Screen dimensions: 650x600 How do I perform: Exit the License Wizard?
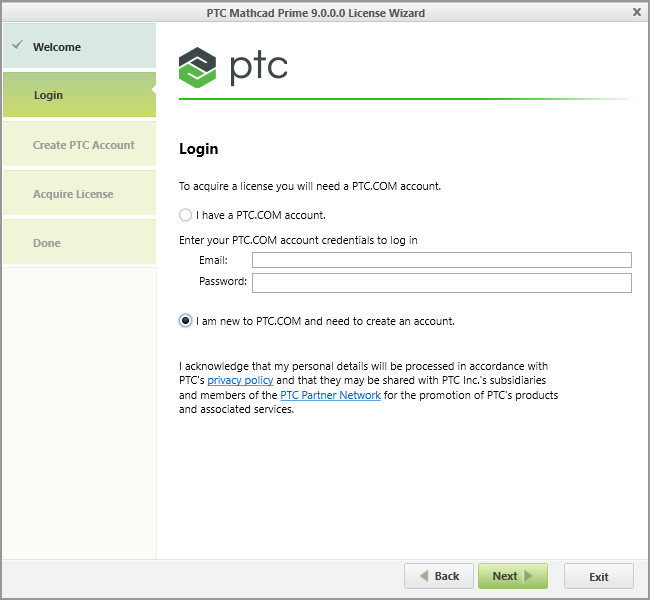click(599, 576)
